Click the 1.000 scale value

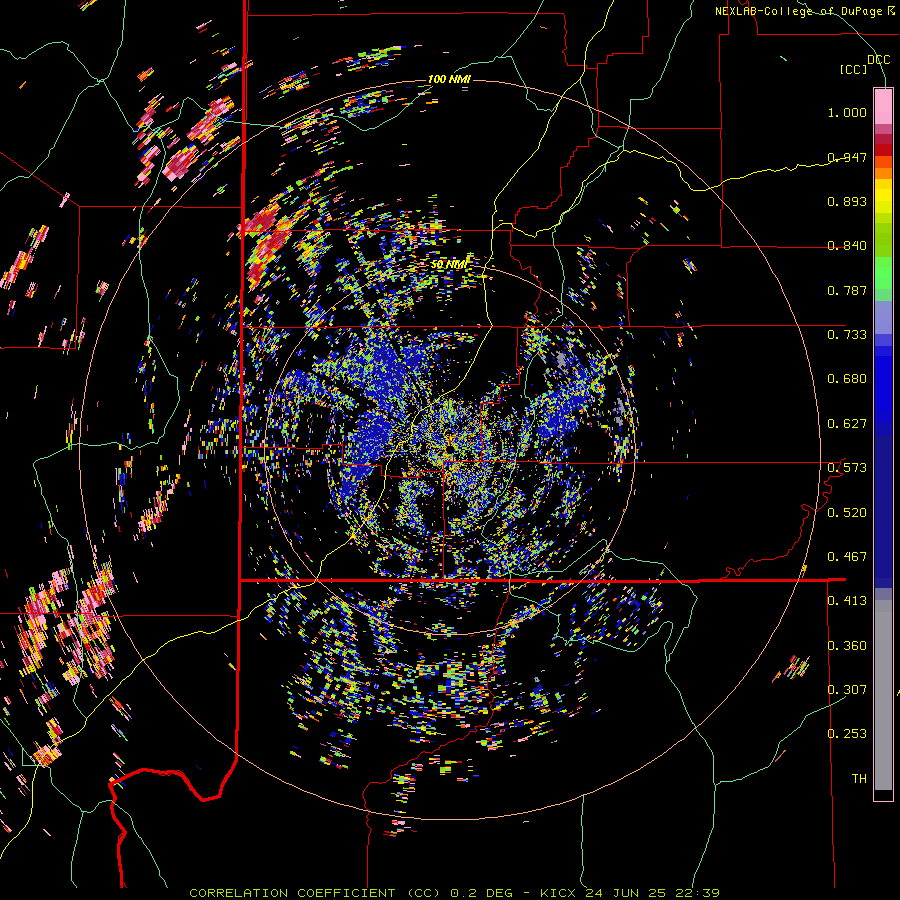click(x=847, y=112)
